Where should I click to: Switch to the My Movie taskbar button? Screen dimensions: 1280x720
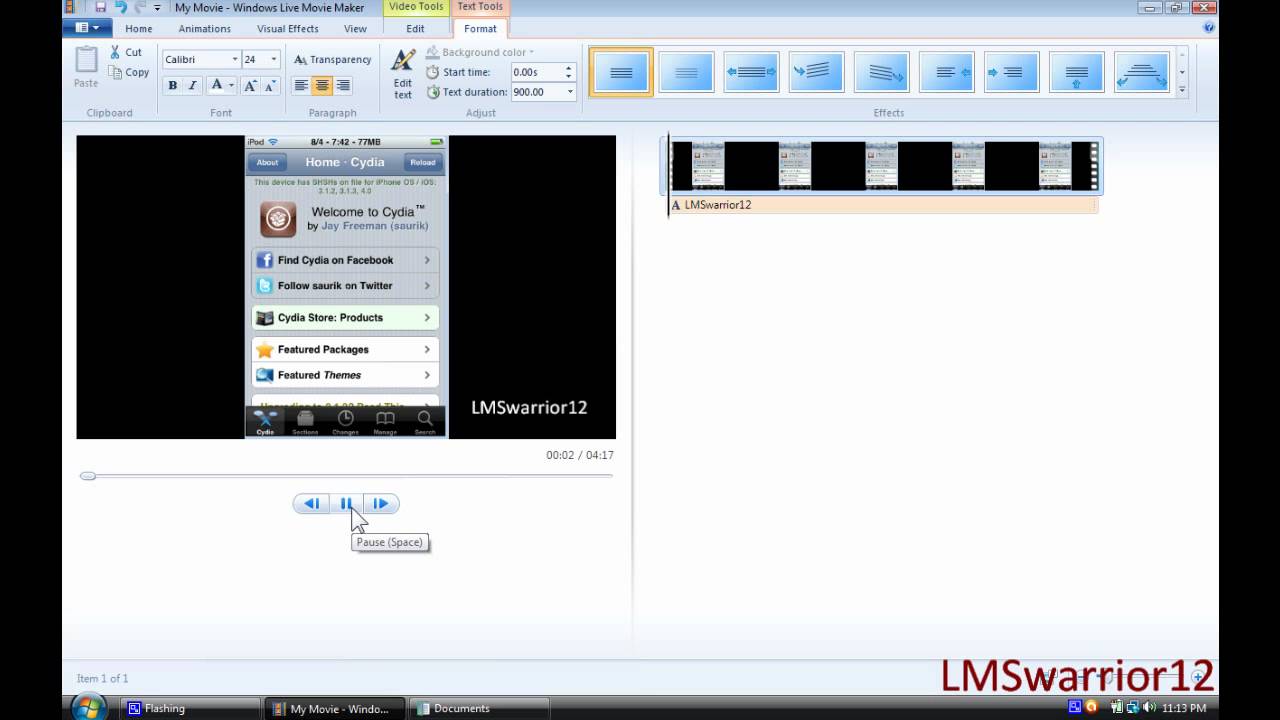click(335, 708)
